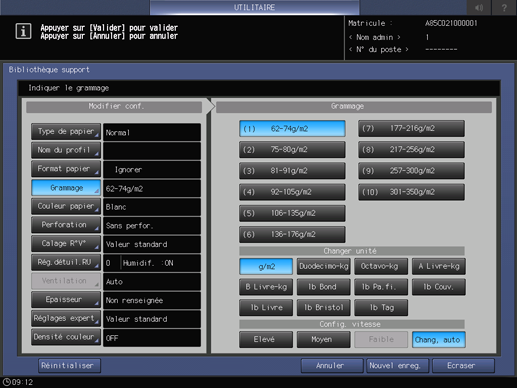Click the matricule A85C021000001 text
This screenshot has height=388, width=517.
pyautogui.click(x=451, y=23)
